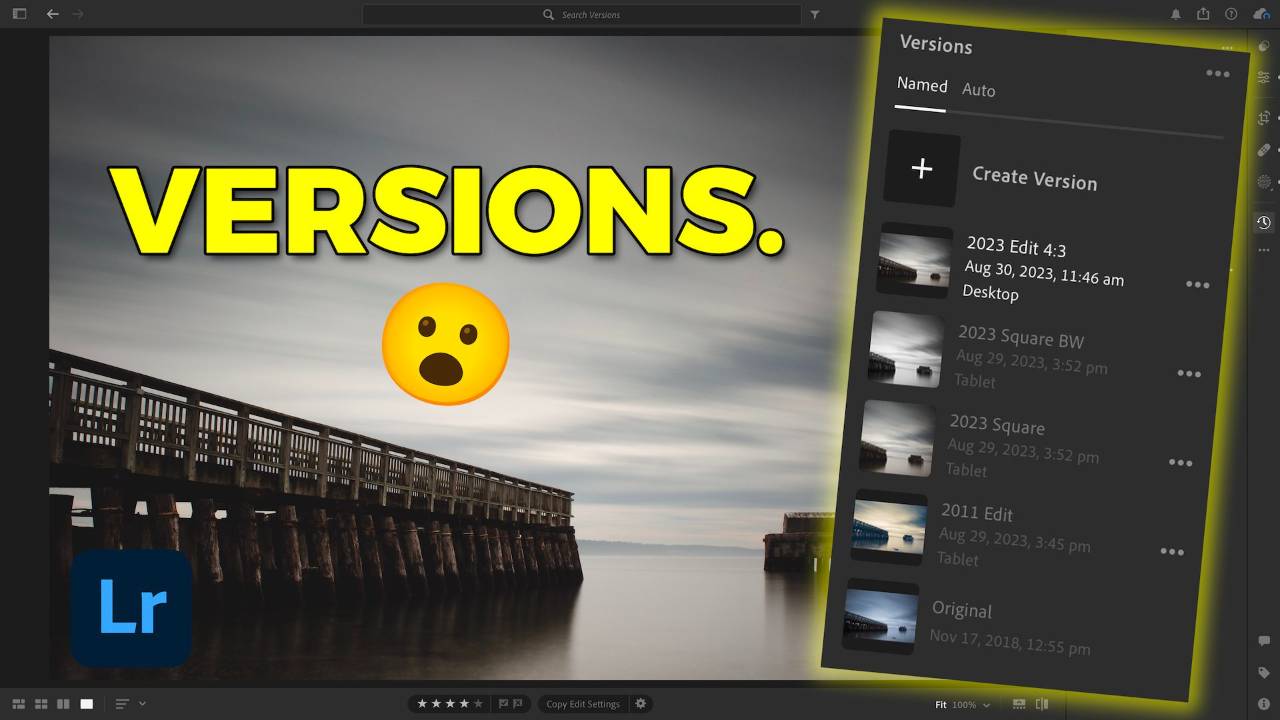Select the Named tab in Versions panel
Screen dimensions: 1280x720
click(920, 85)
